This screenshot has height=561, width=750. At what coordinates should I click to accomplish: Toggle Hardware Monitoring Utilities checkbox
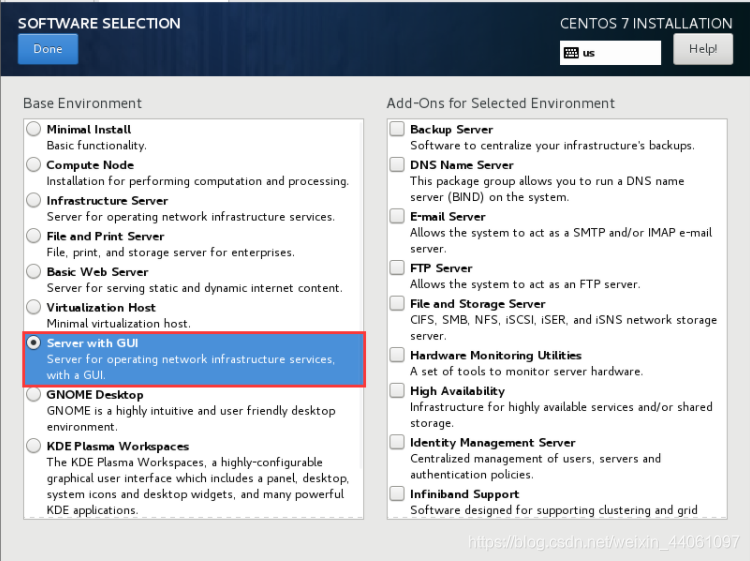(397, 355)
